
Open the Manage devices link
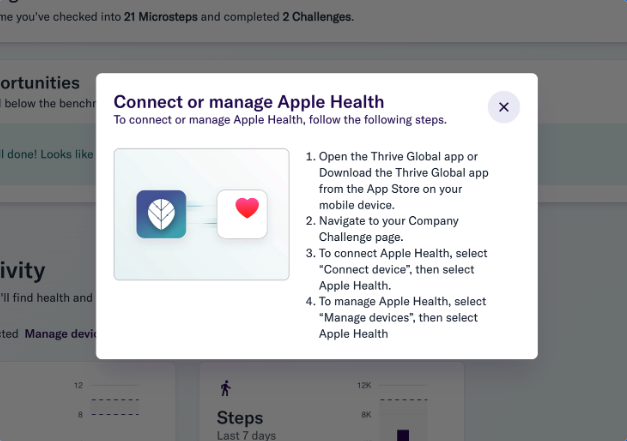point(60,334)
